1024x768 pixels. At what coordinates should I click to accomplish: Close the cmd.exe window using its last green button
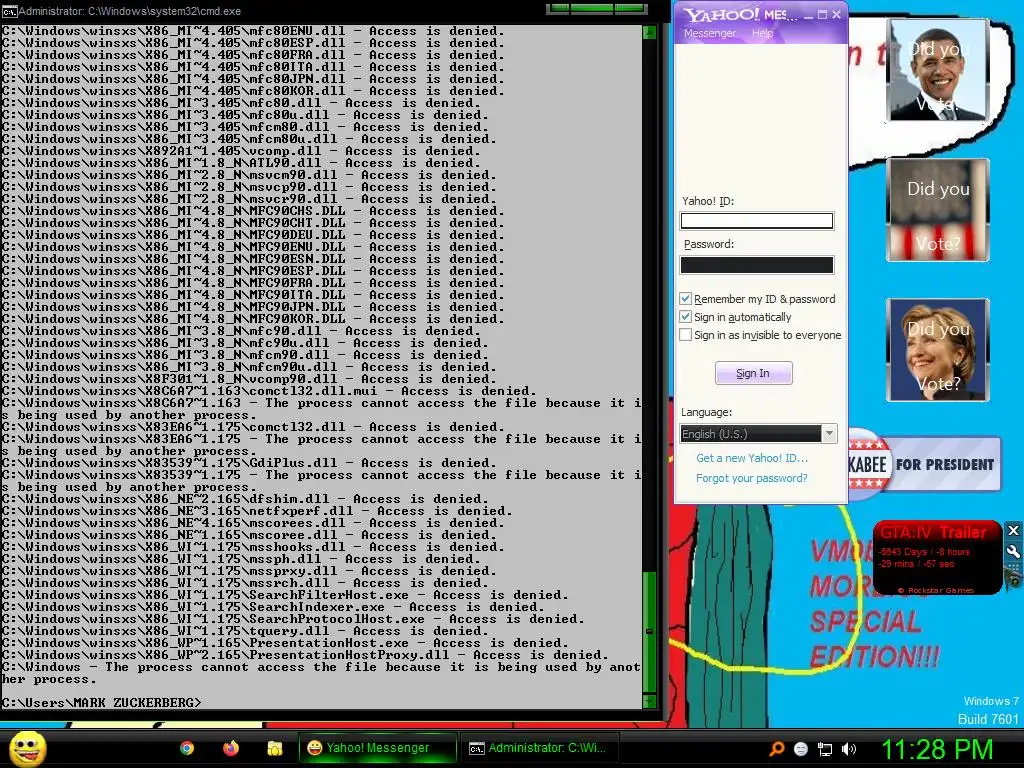point(630,8)
